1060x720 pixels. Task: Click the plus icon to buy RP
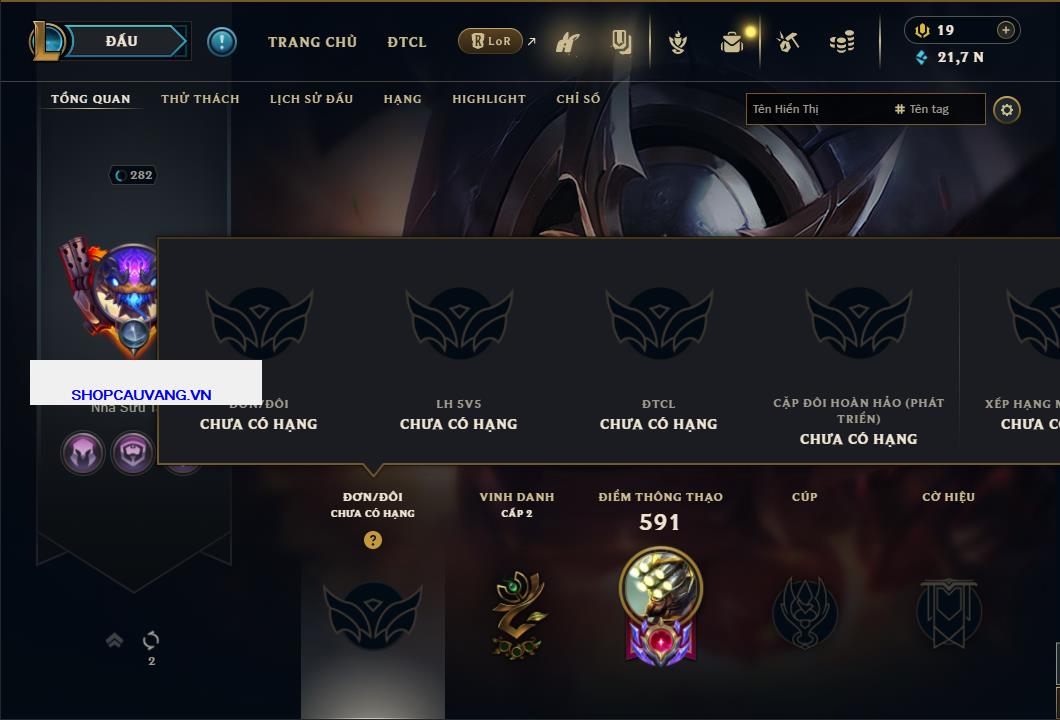tap(1005, 30)
